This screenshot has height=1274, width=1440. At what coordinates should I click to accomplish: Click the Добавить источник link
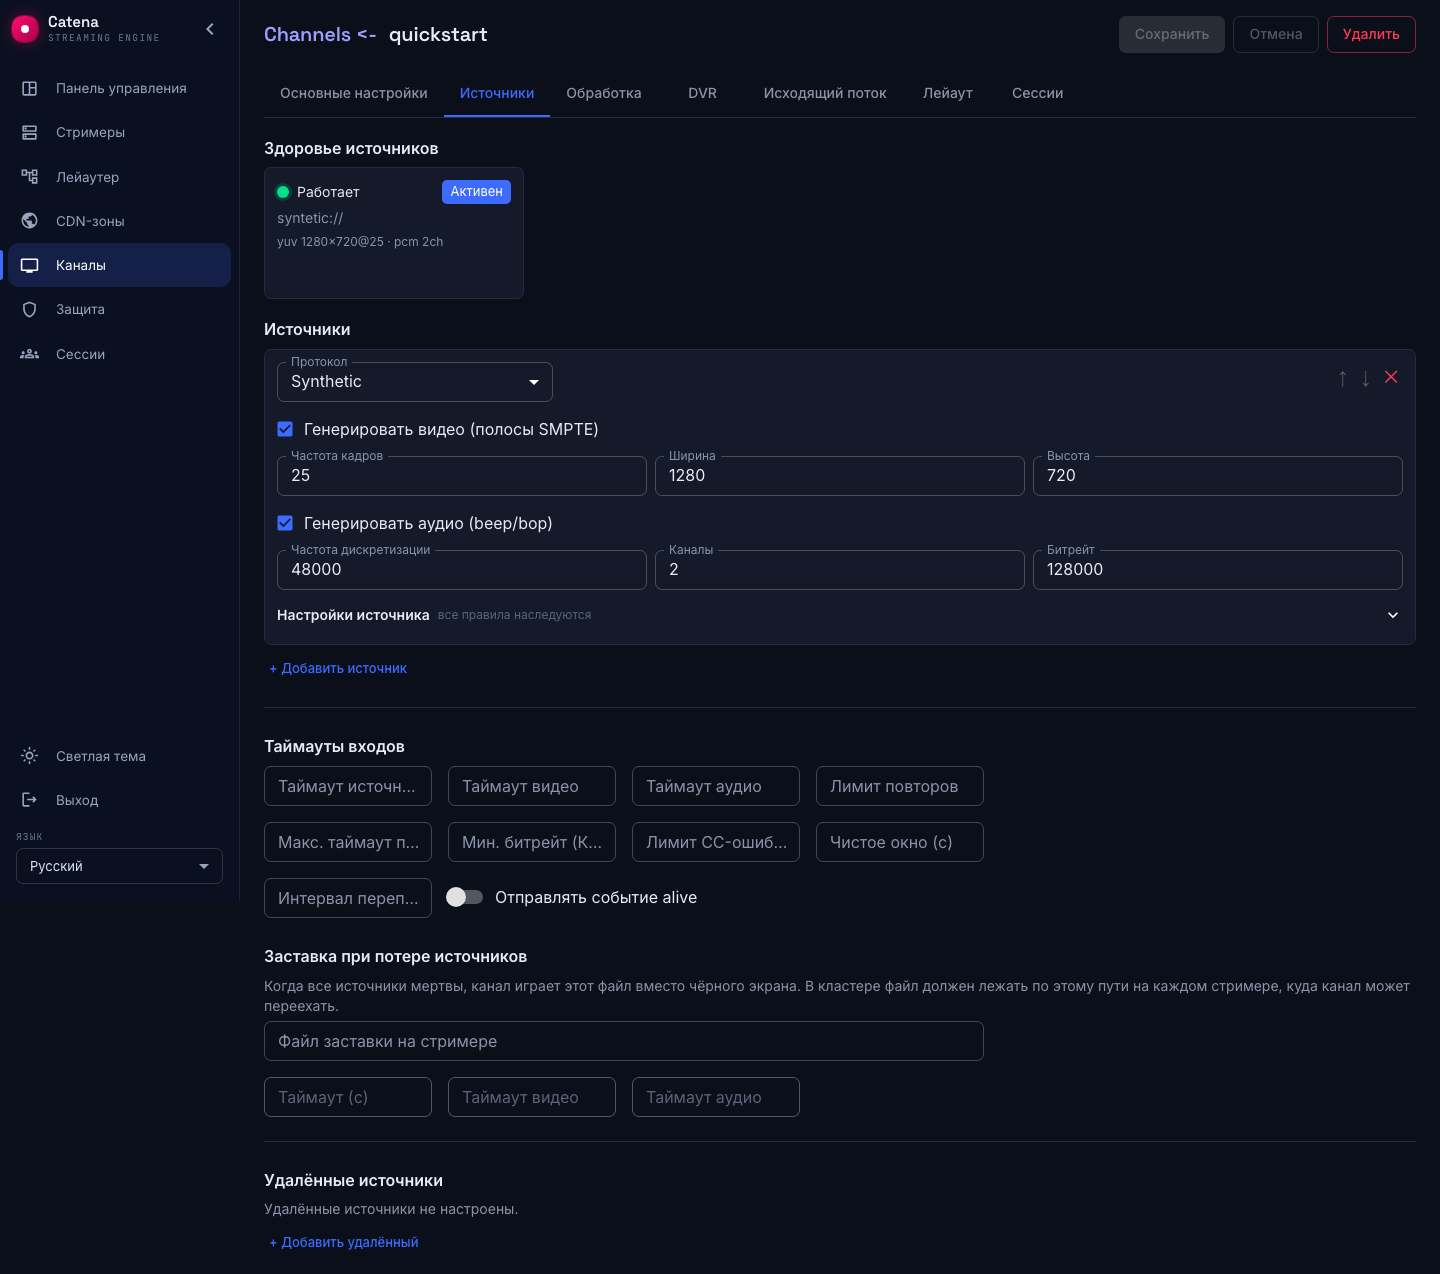pyautogui.click(x=338, y=668)
